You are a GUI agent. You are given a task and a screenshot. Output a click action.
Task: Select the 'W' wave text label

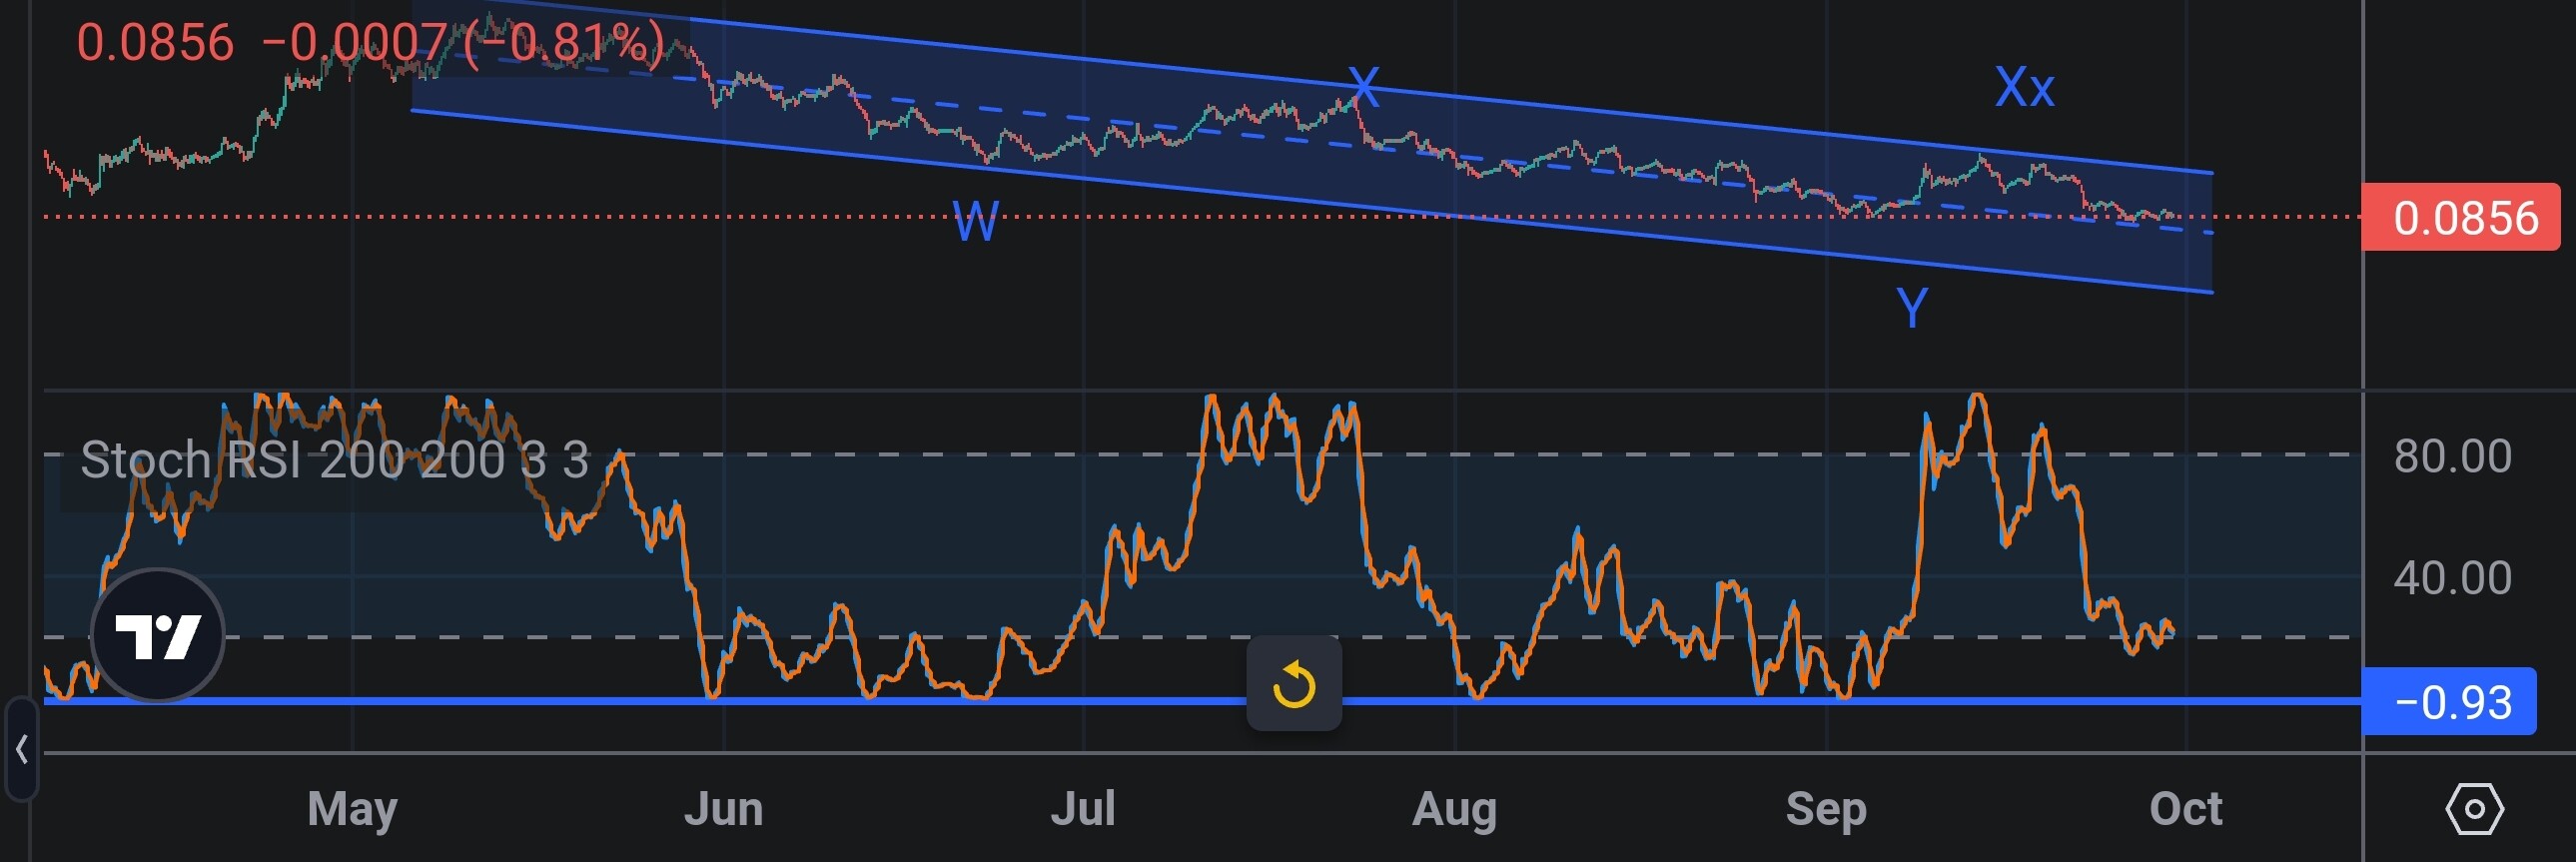coord(975,221)
